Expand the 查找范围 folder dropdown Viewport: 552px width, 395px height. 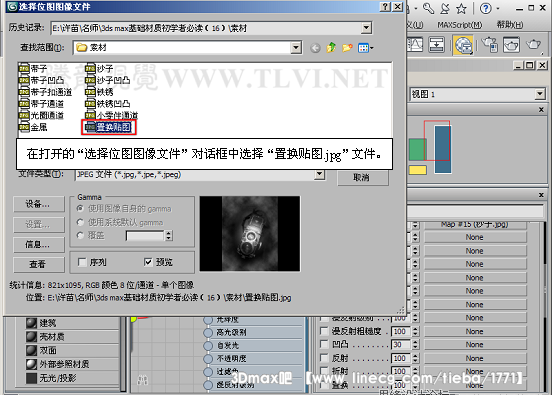(296, 47)
